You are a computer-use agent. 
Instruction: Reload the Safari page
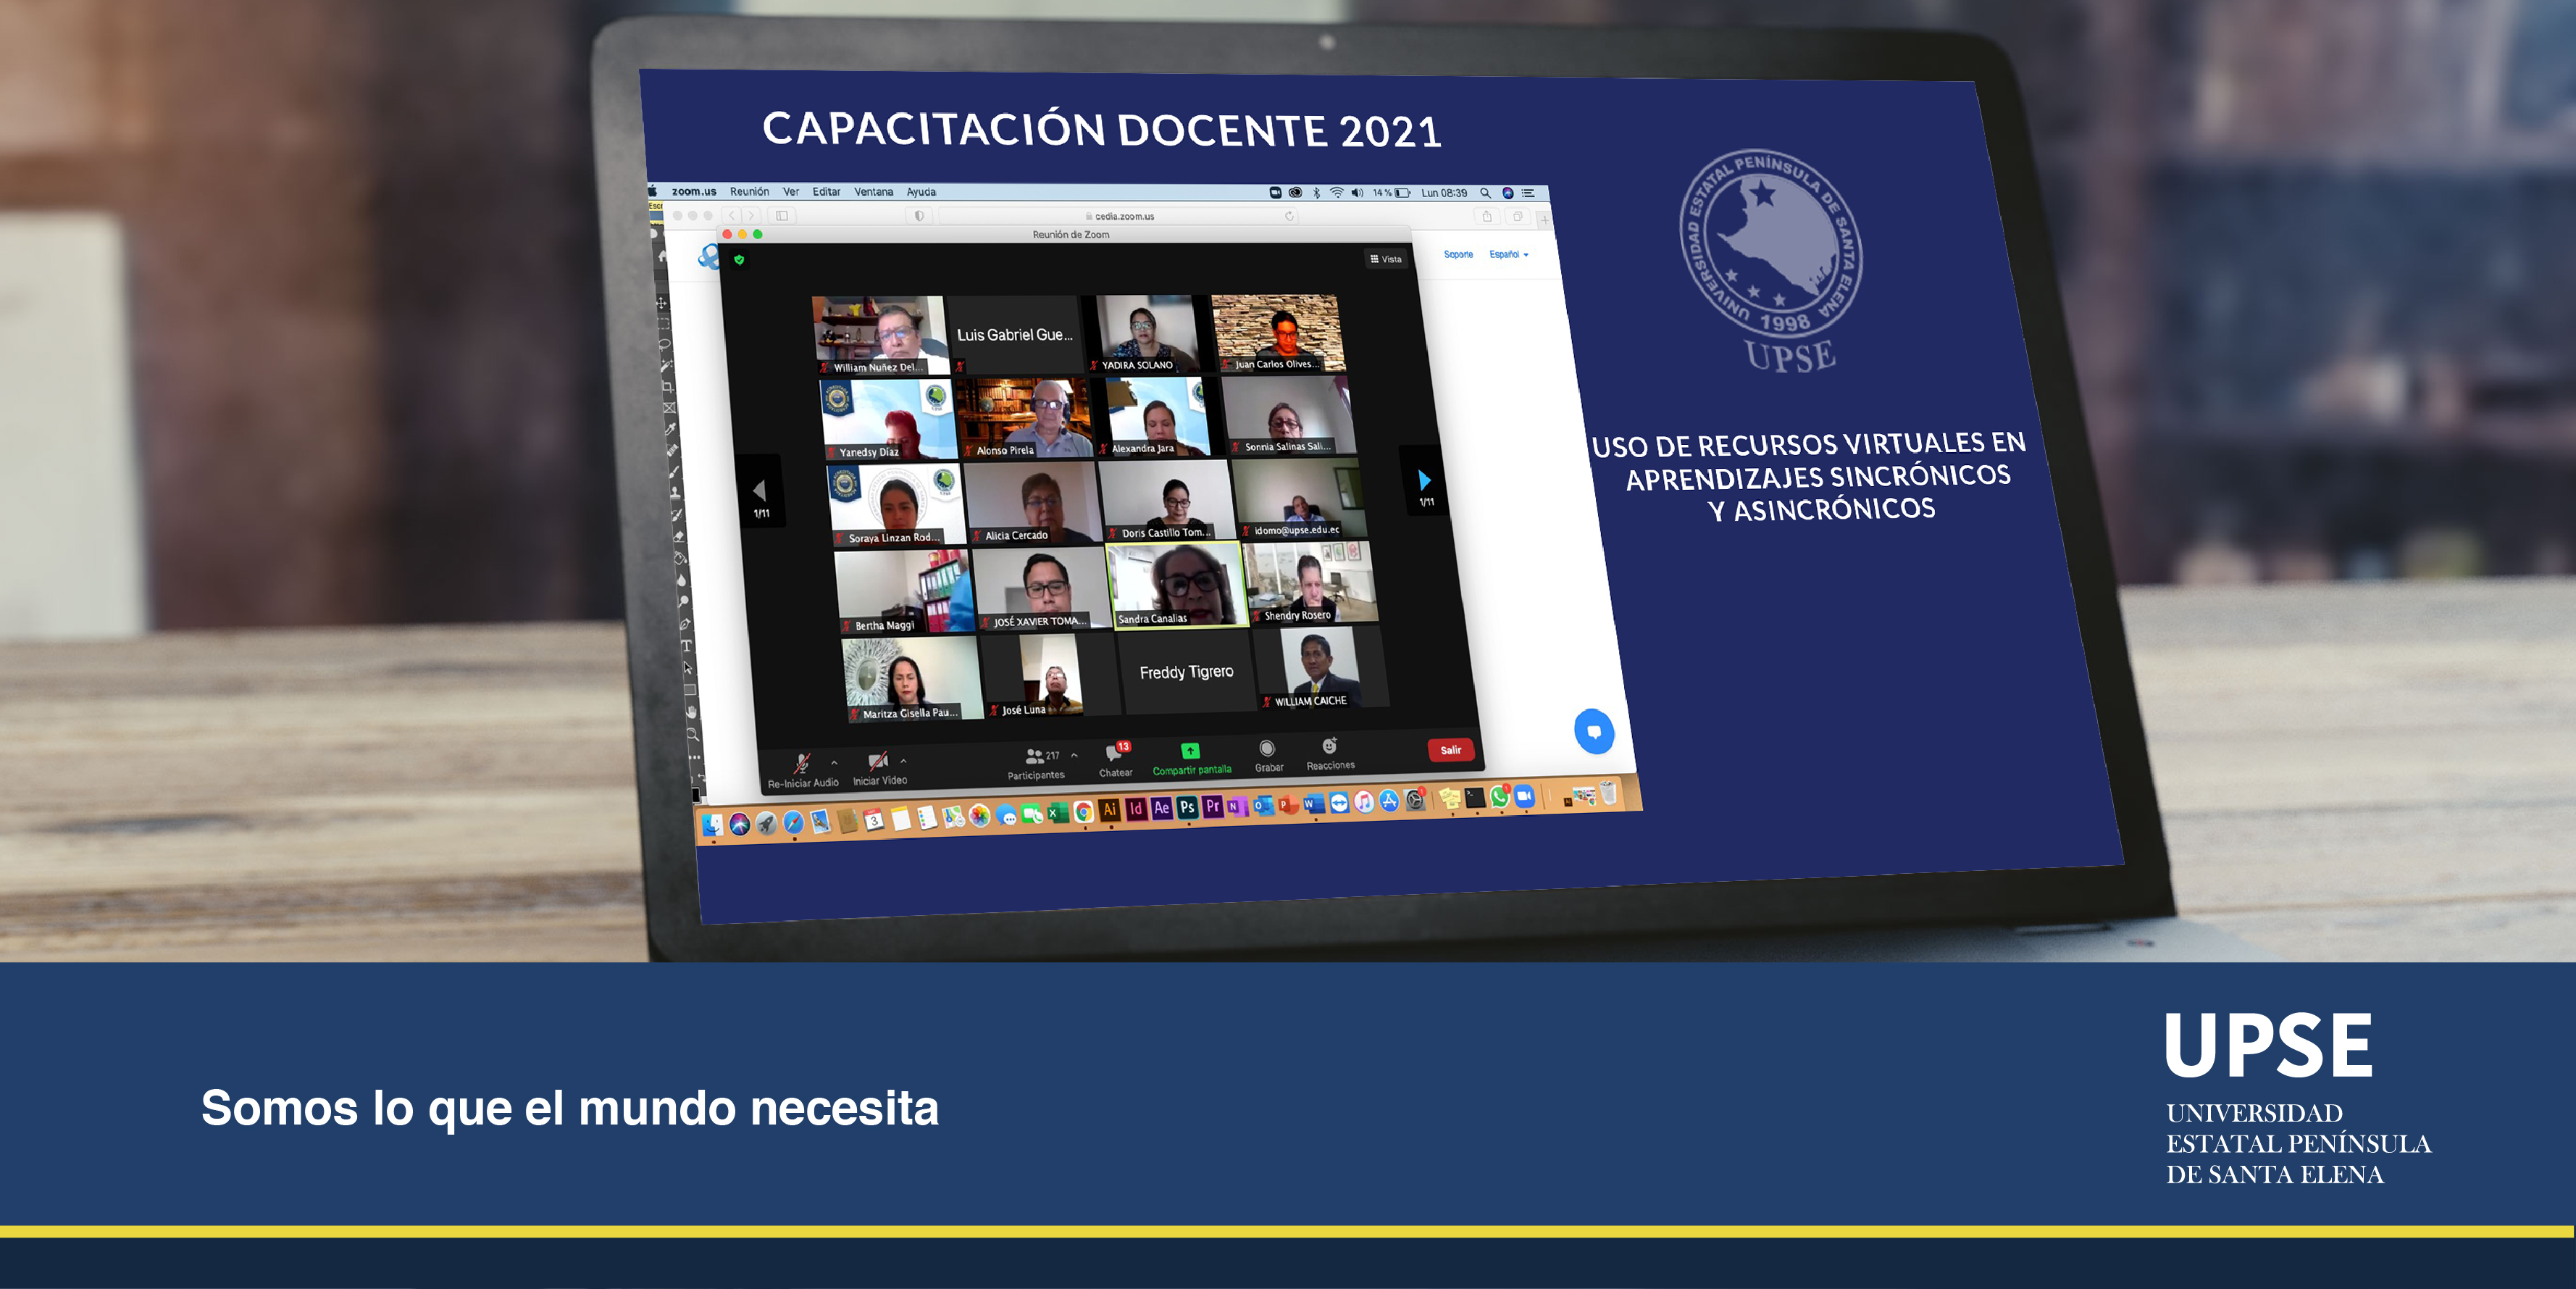(x=1289, y=216)
